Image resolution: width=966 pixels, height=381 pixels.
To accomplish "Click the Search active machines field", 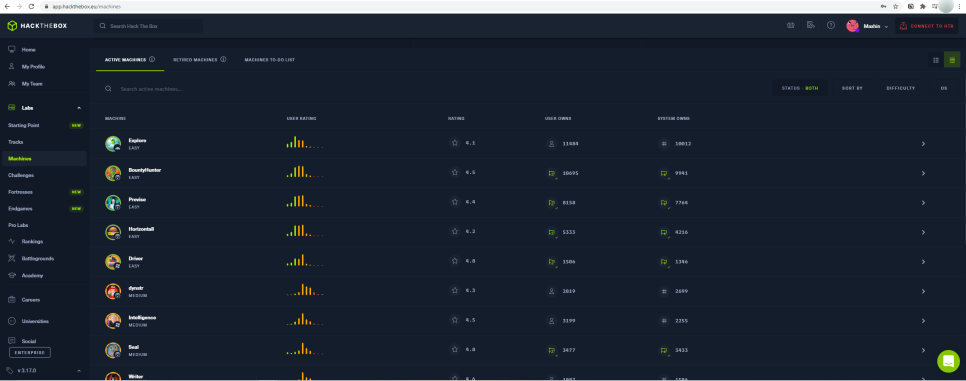I will pos(151,89).
